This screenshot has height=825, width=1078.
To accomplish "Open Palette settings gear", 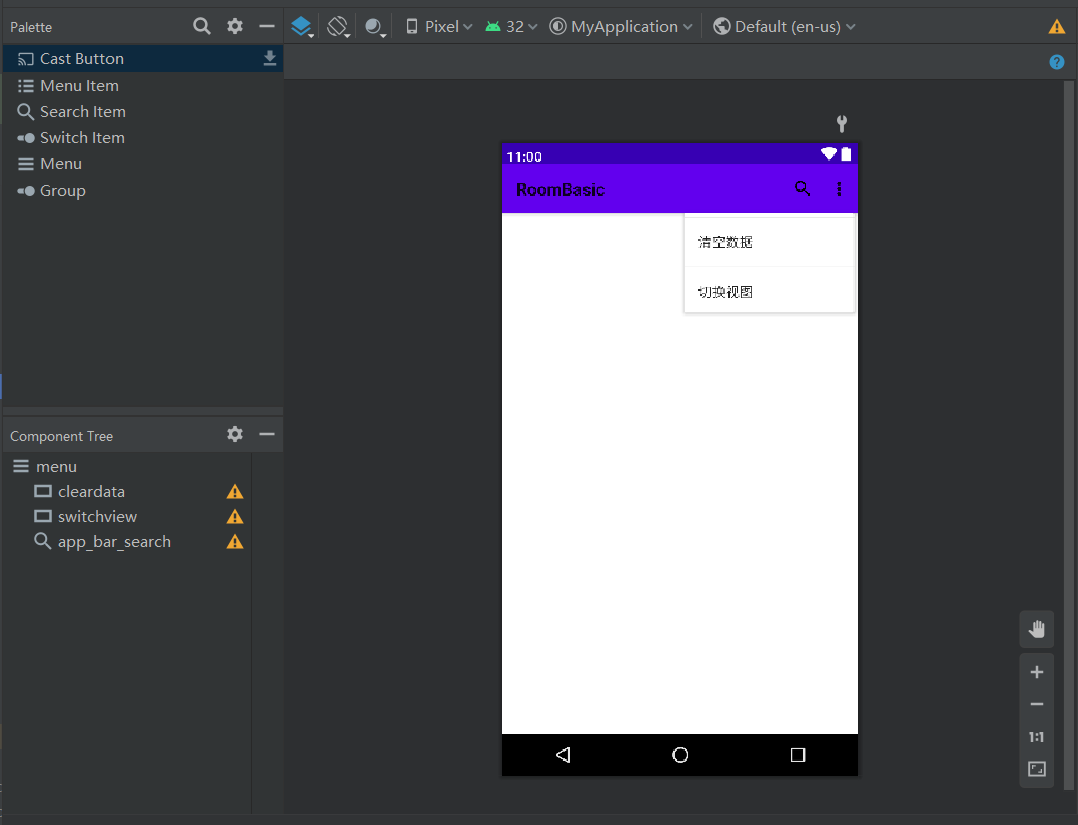I will pos(235,26).
